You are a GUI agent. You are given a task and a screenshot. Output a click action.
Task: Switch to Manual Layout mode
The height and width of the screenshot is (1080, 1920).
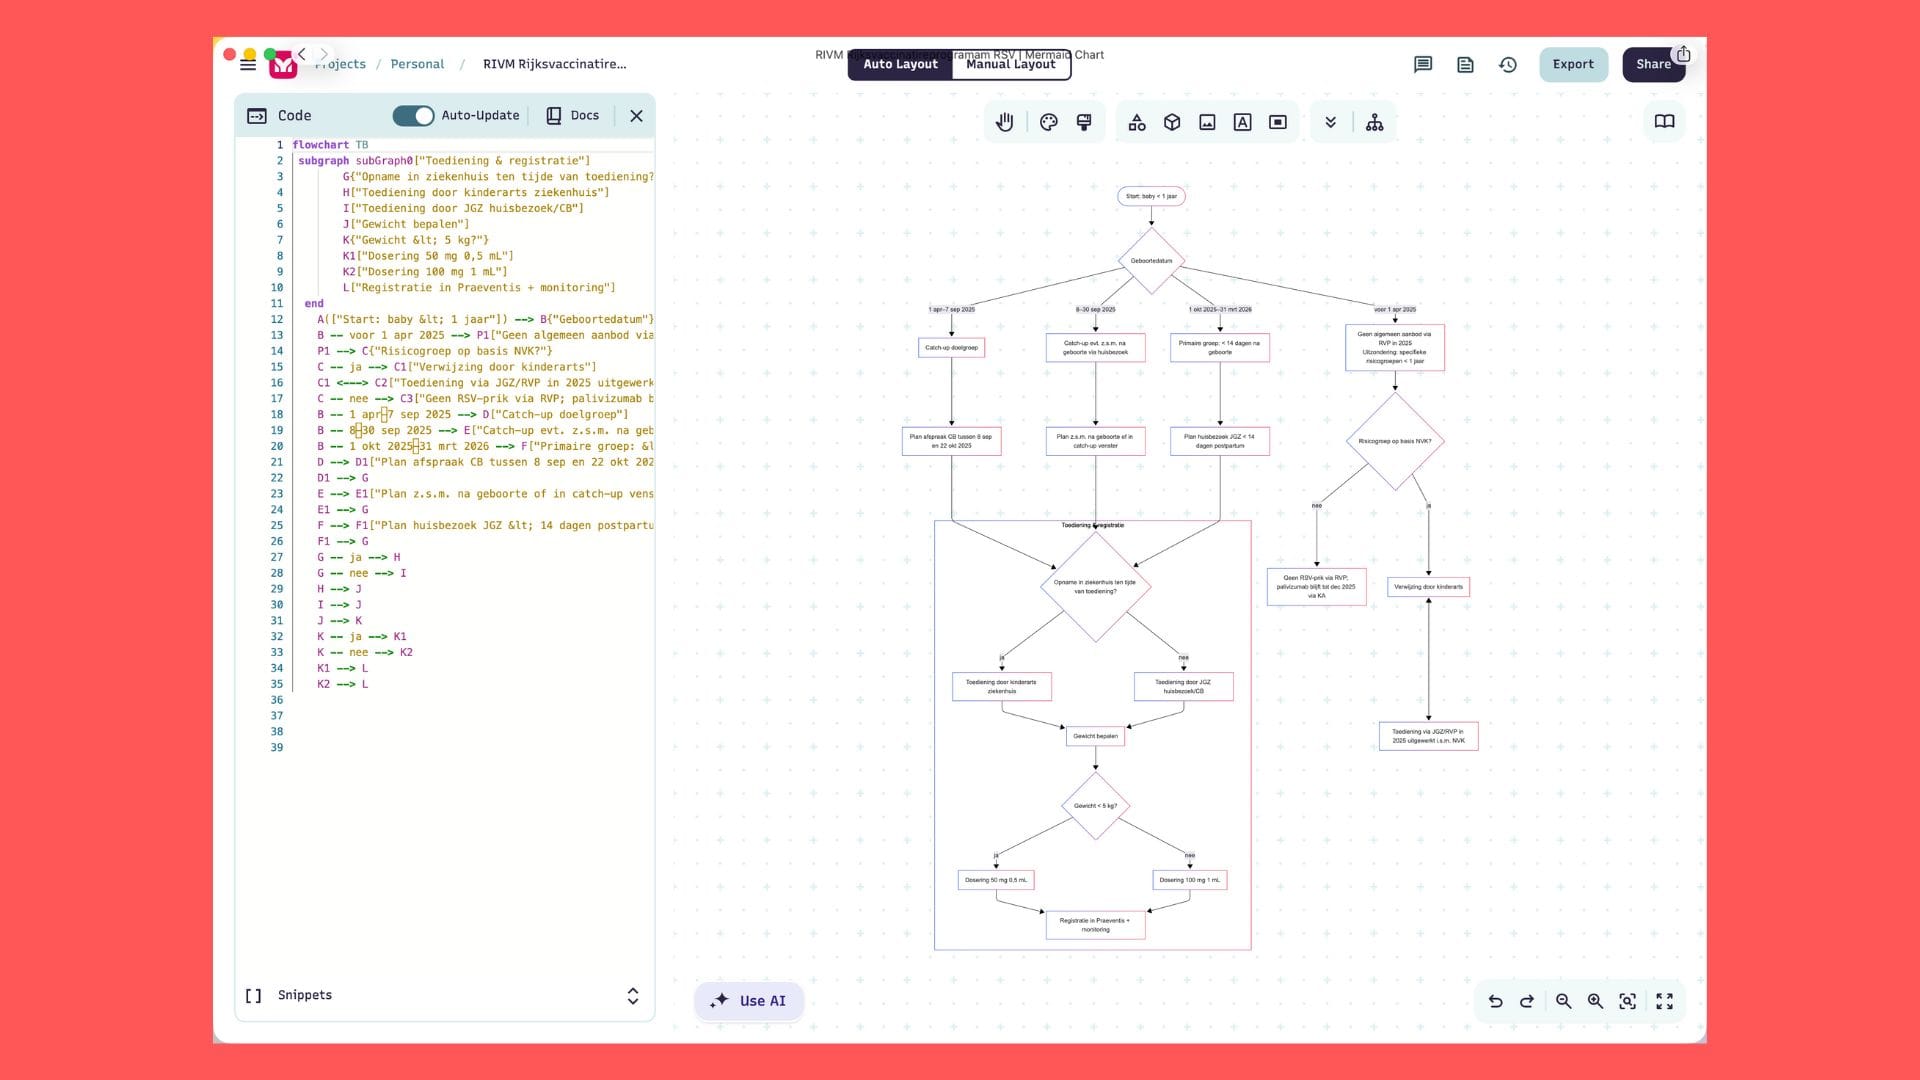coord(1010,65)
